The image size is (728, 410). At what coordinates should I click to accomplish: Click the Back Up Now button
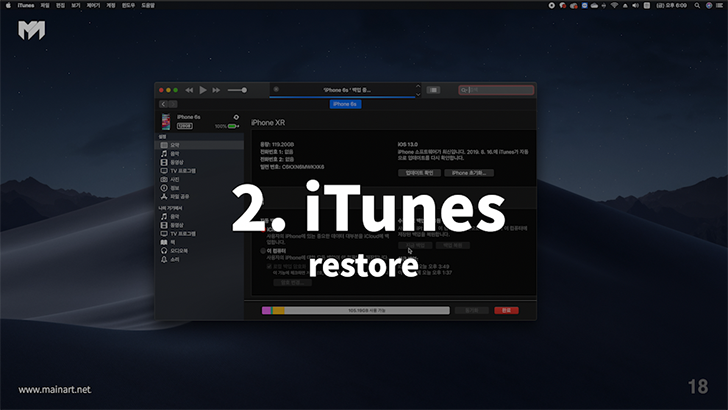coord(415,245)
